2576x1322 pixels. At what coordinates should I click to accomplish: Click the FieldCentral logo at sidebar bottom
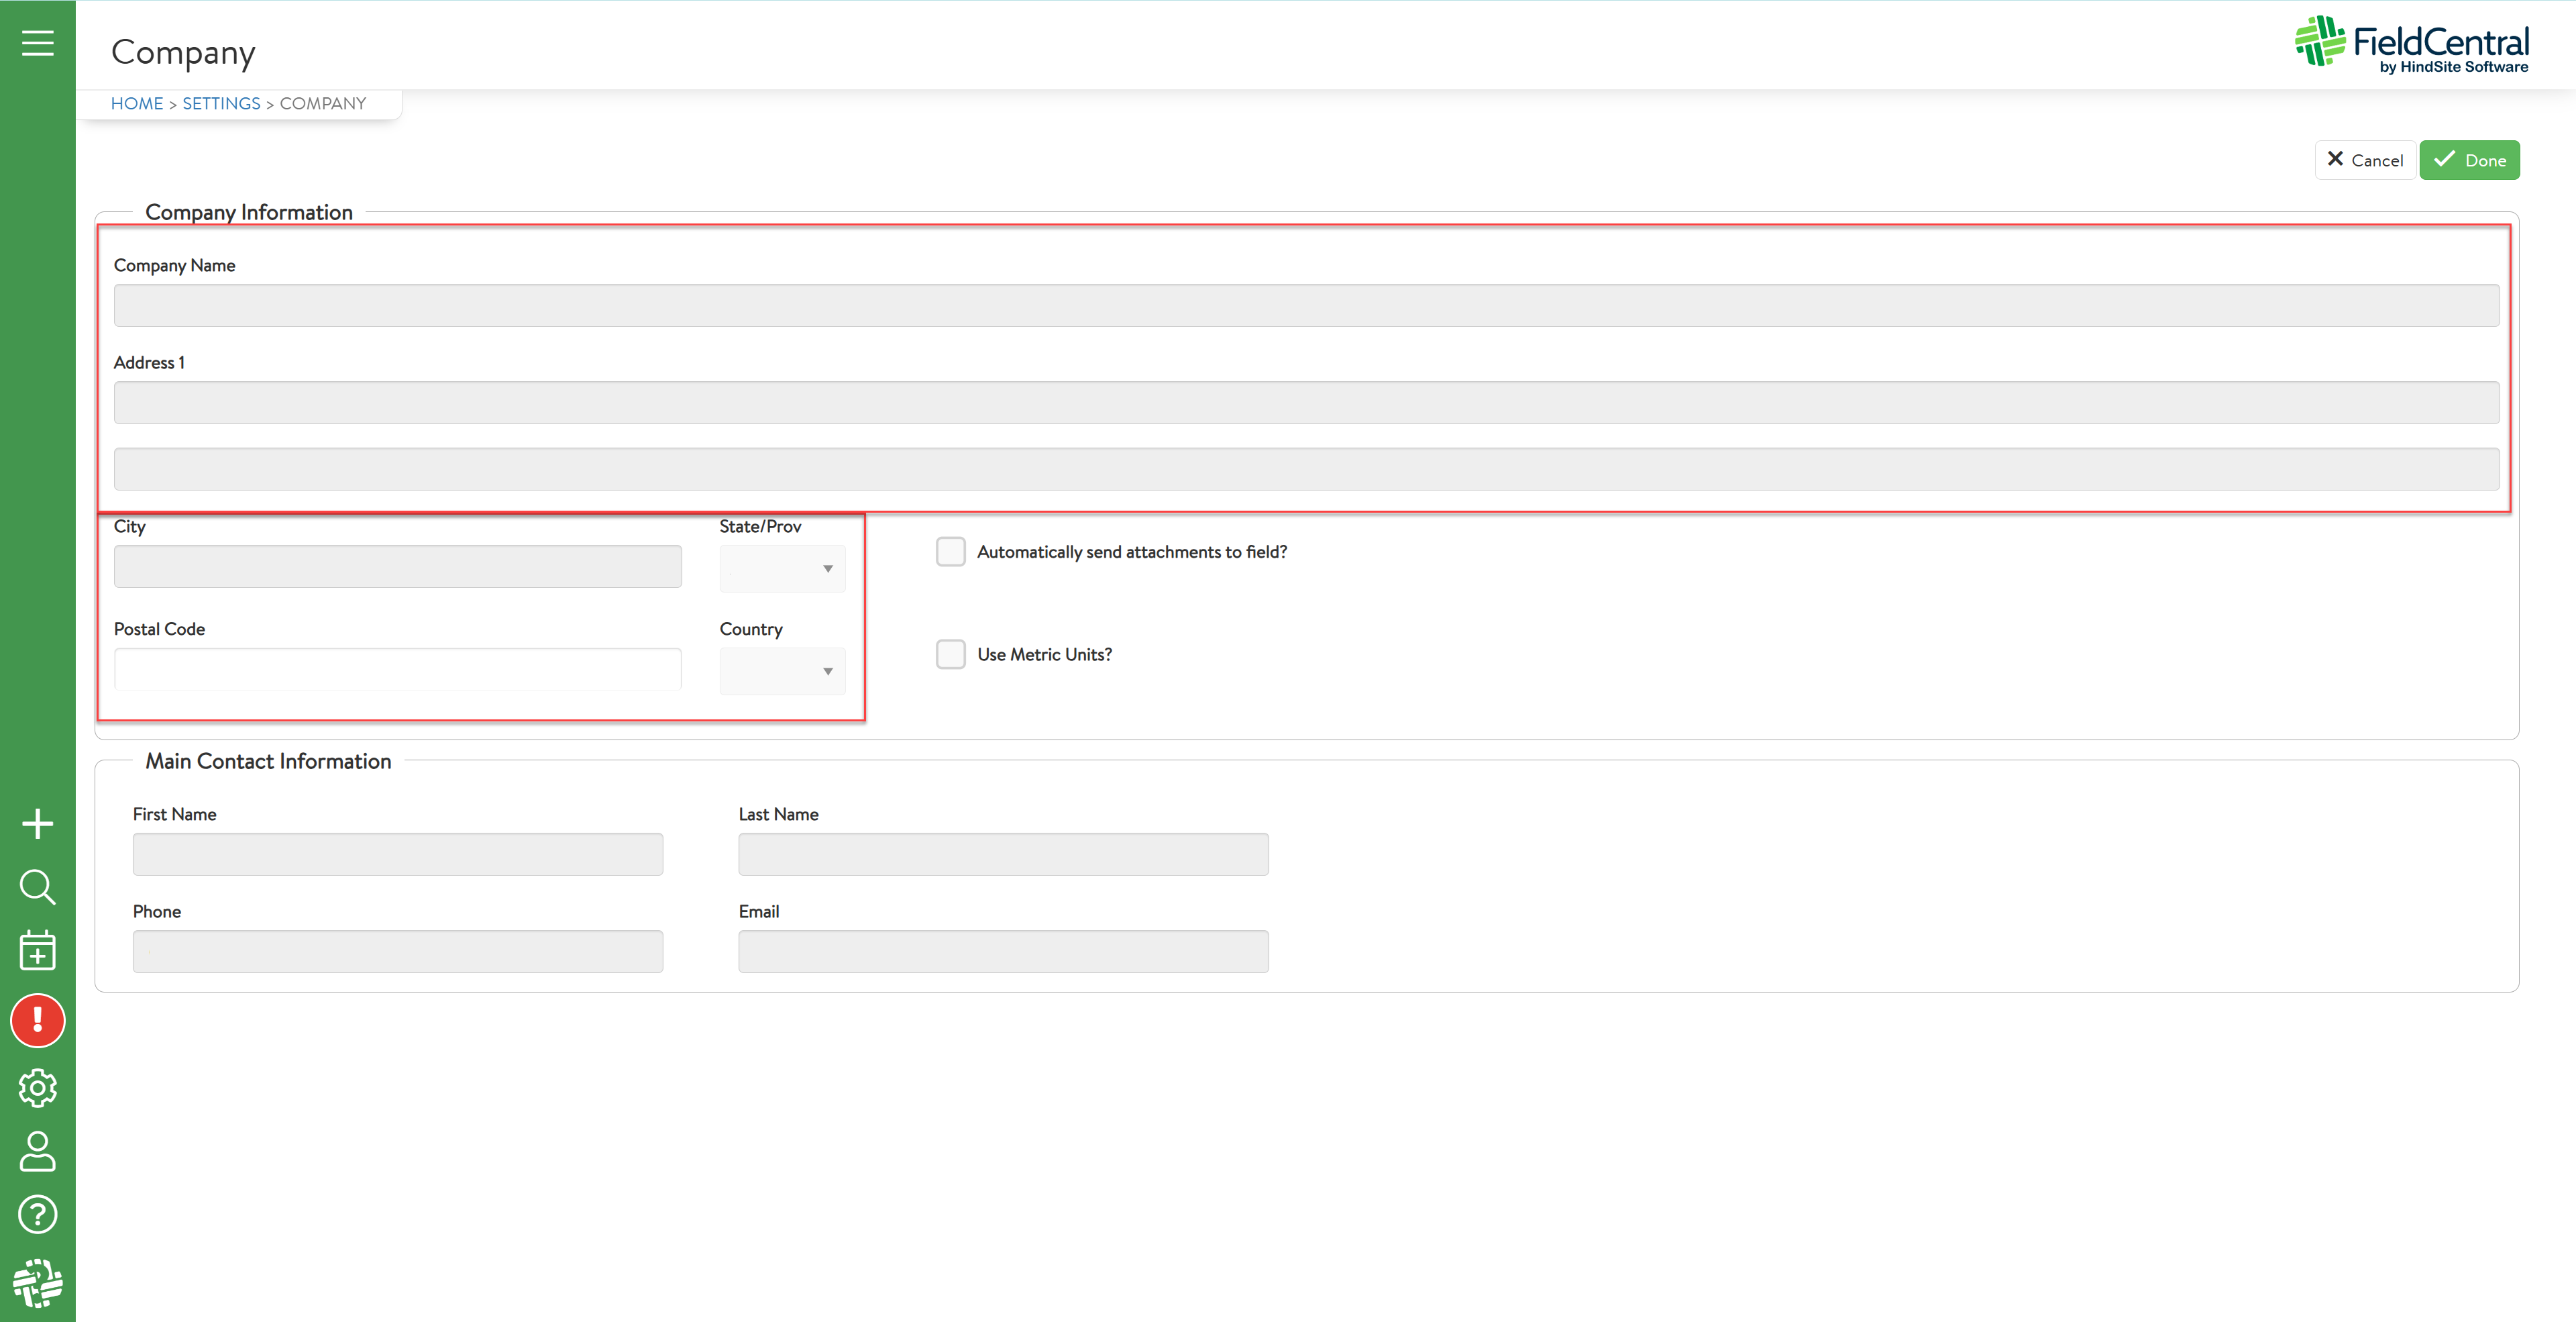[38, 1282]
